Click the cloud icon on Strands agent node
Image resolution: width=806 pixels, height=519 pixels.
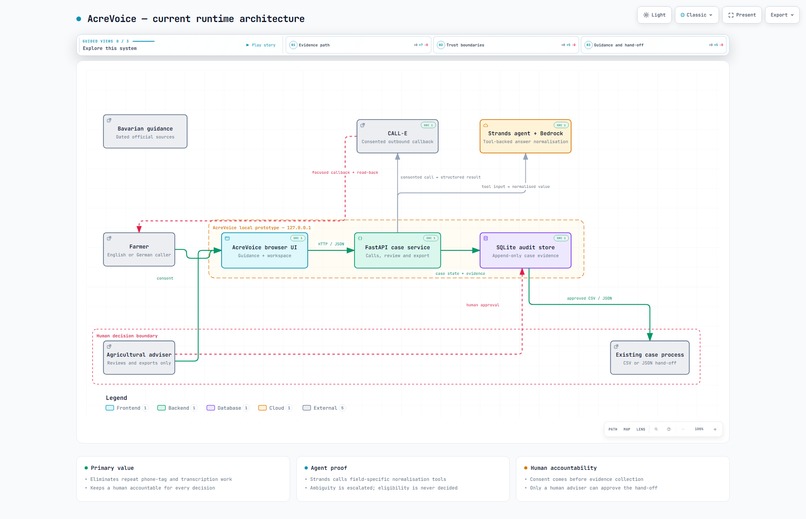pyautogui.click(x=485, y=125)
